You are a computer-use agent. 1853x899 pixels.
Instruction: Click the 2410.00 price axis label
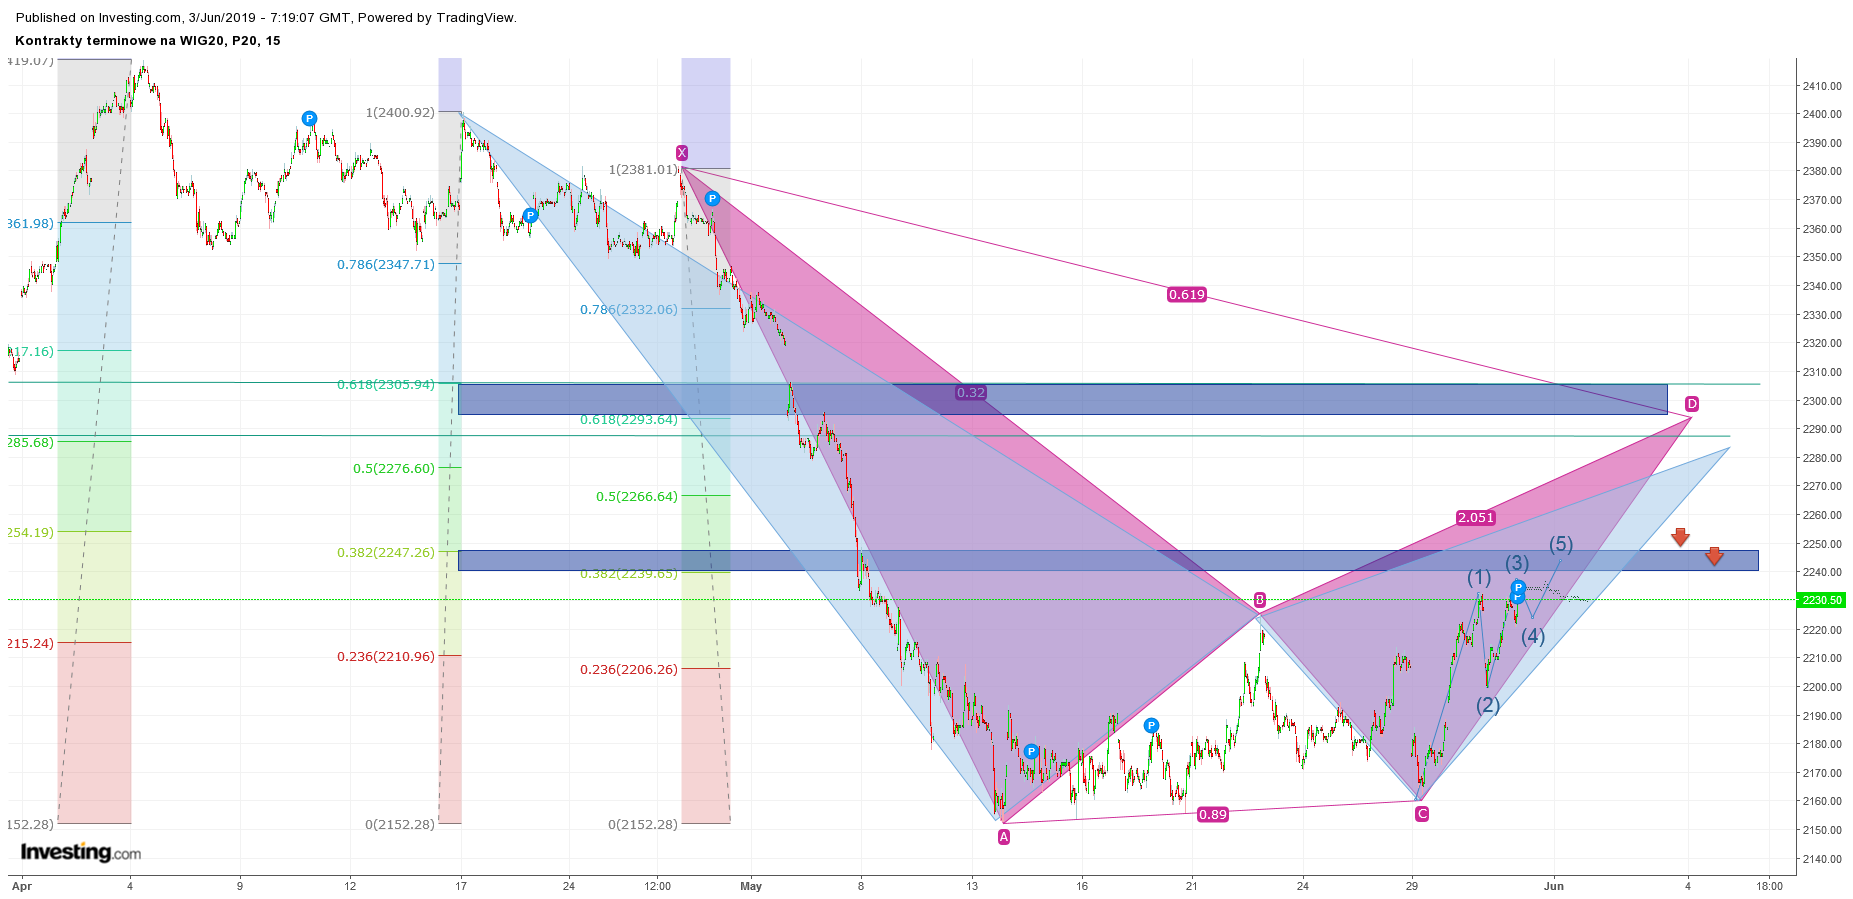[x=1822, y=86]
